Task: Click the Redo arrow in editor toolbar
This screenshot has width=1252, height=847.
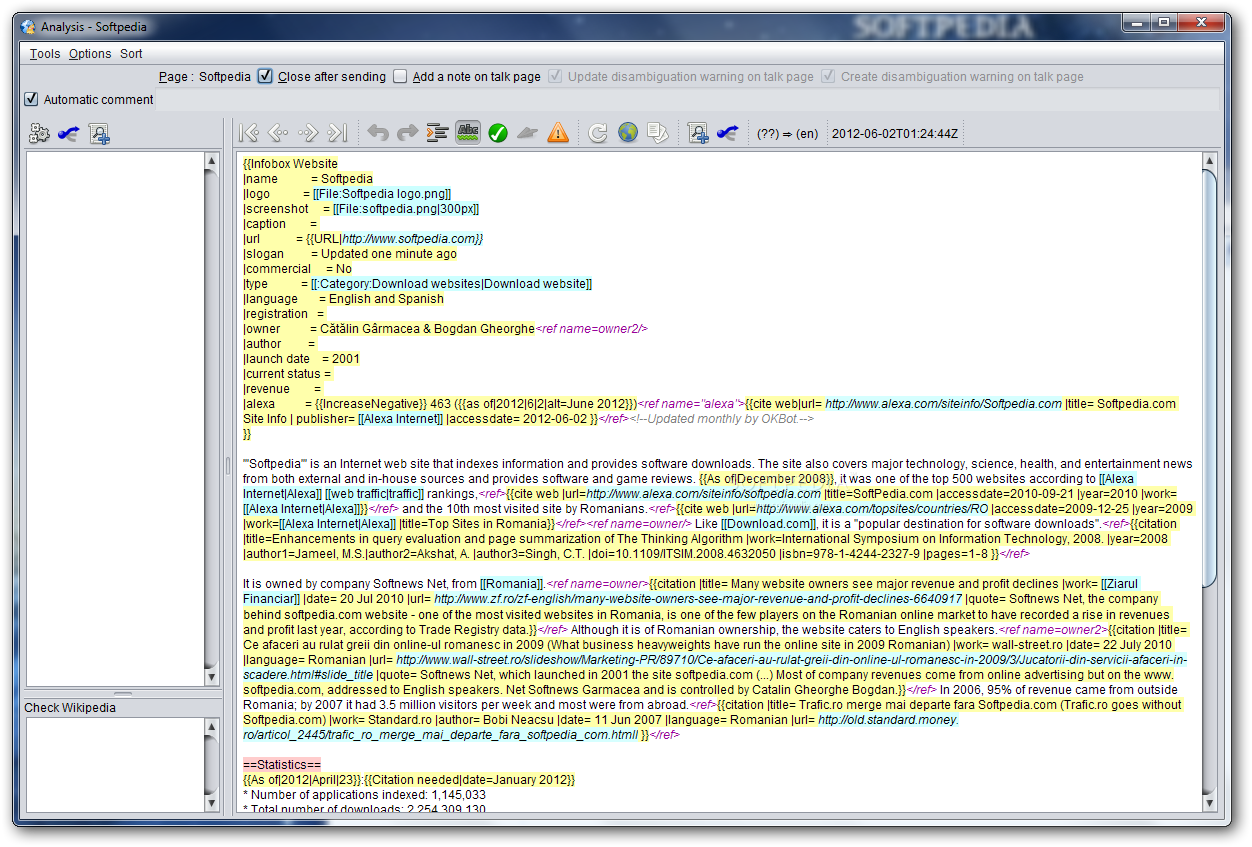Action: (407, 133)
